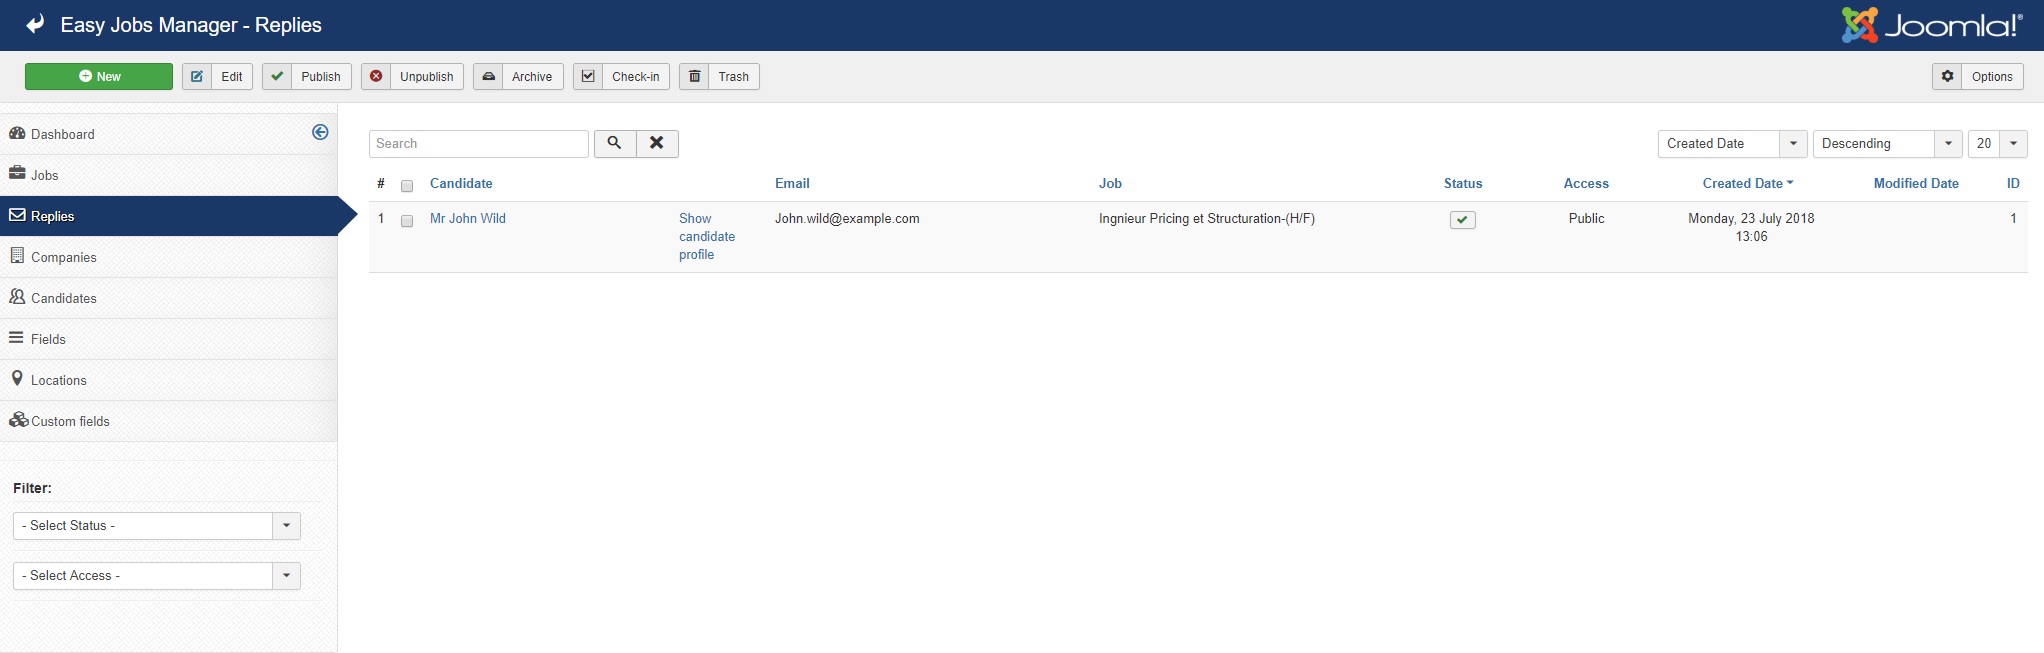Viewport: 2044px width, 653px height.
Task: Clear search with the X button
Action: coord(657,144)
